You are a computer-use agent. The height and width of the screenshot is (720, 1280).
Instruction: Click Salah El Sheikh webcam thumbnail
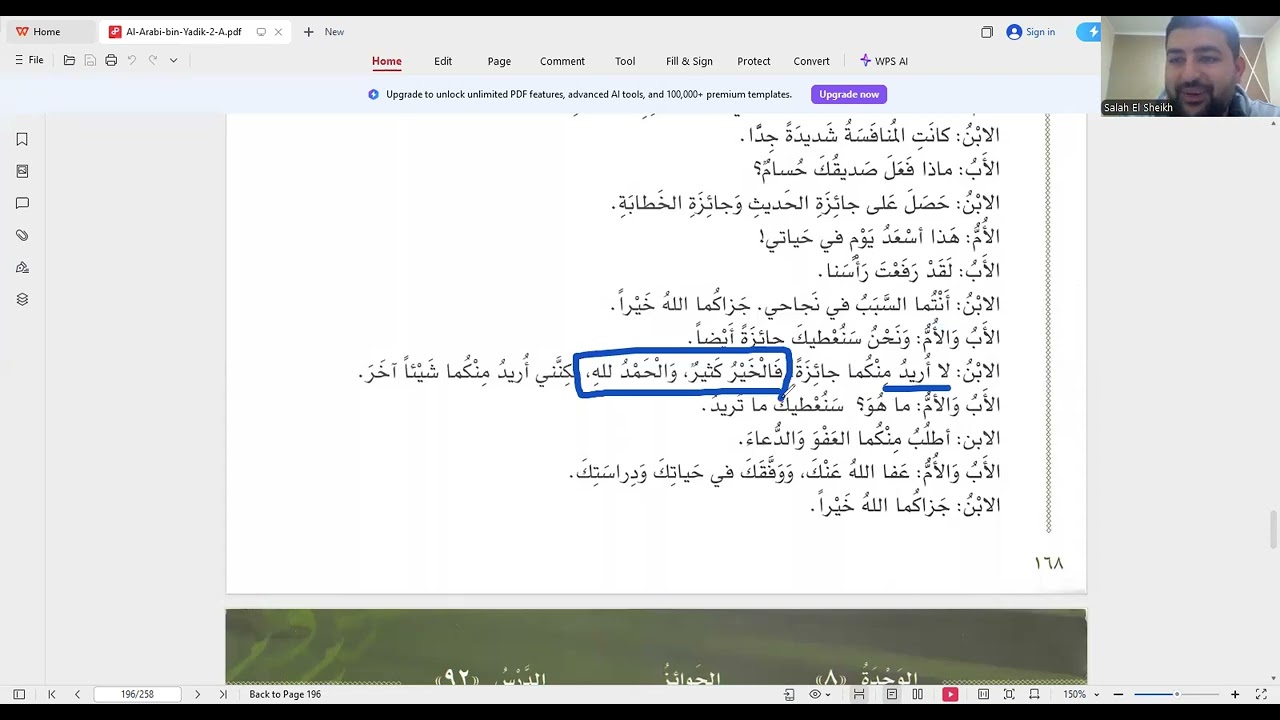click(x=1190, y=66)
